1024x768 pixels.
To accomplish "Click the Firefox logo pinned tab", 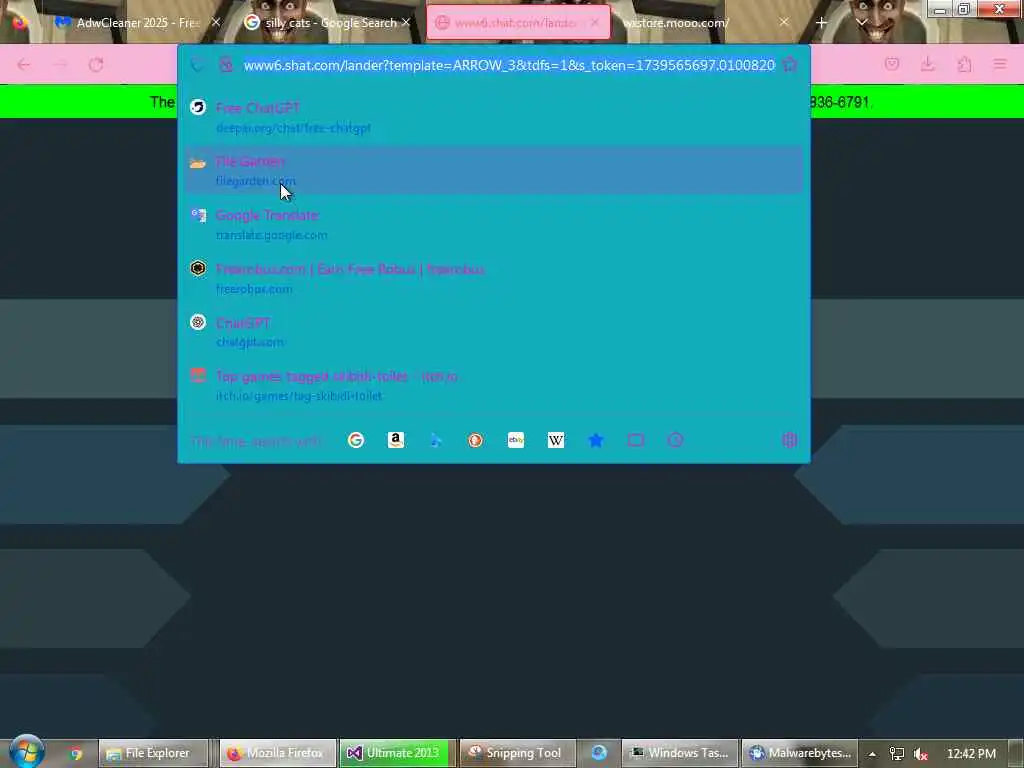I will pyautogui.click(x=20, y=23).
